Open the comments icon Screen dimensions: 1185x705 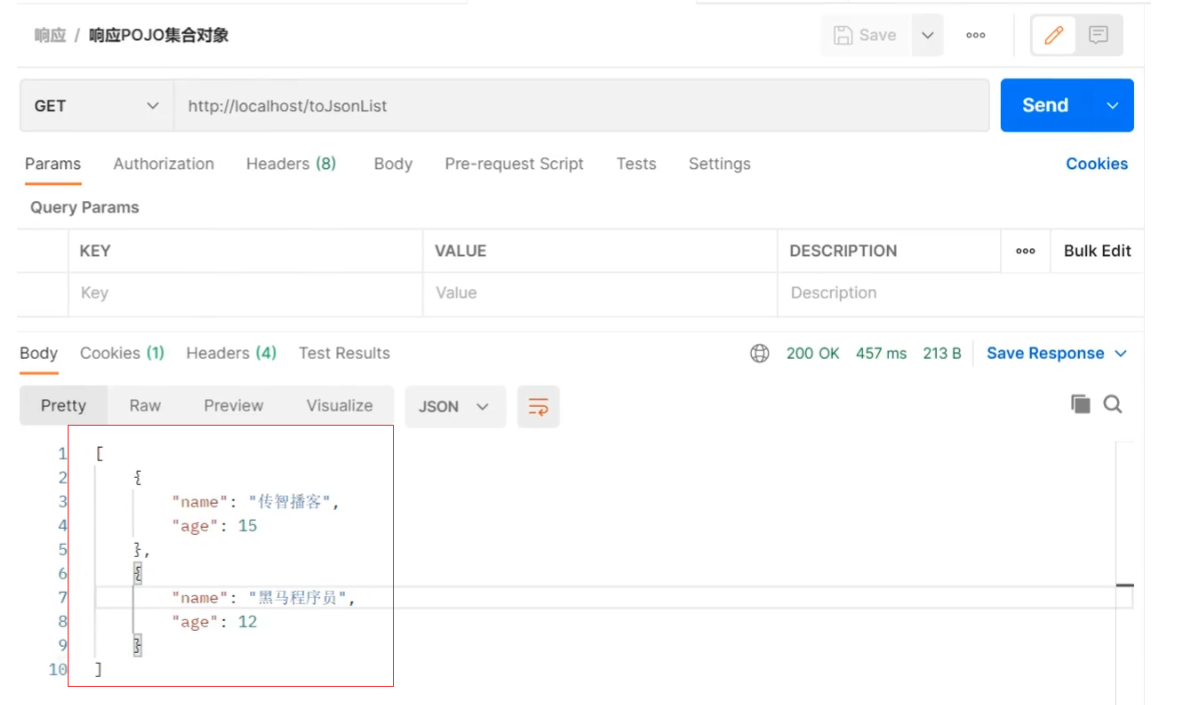point(1098,35)
